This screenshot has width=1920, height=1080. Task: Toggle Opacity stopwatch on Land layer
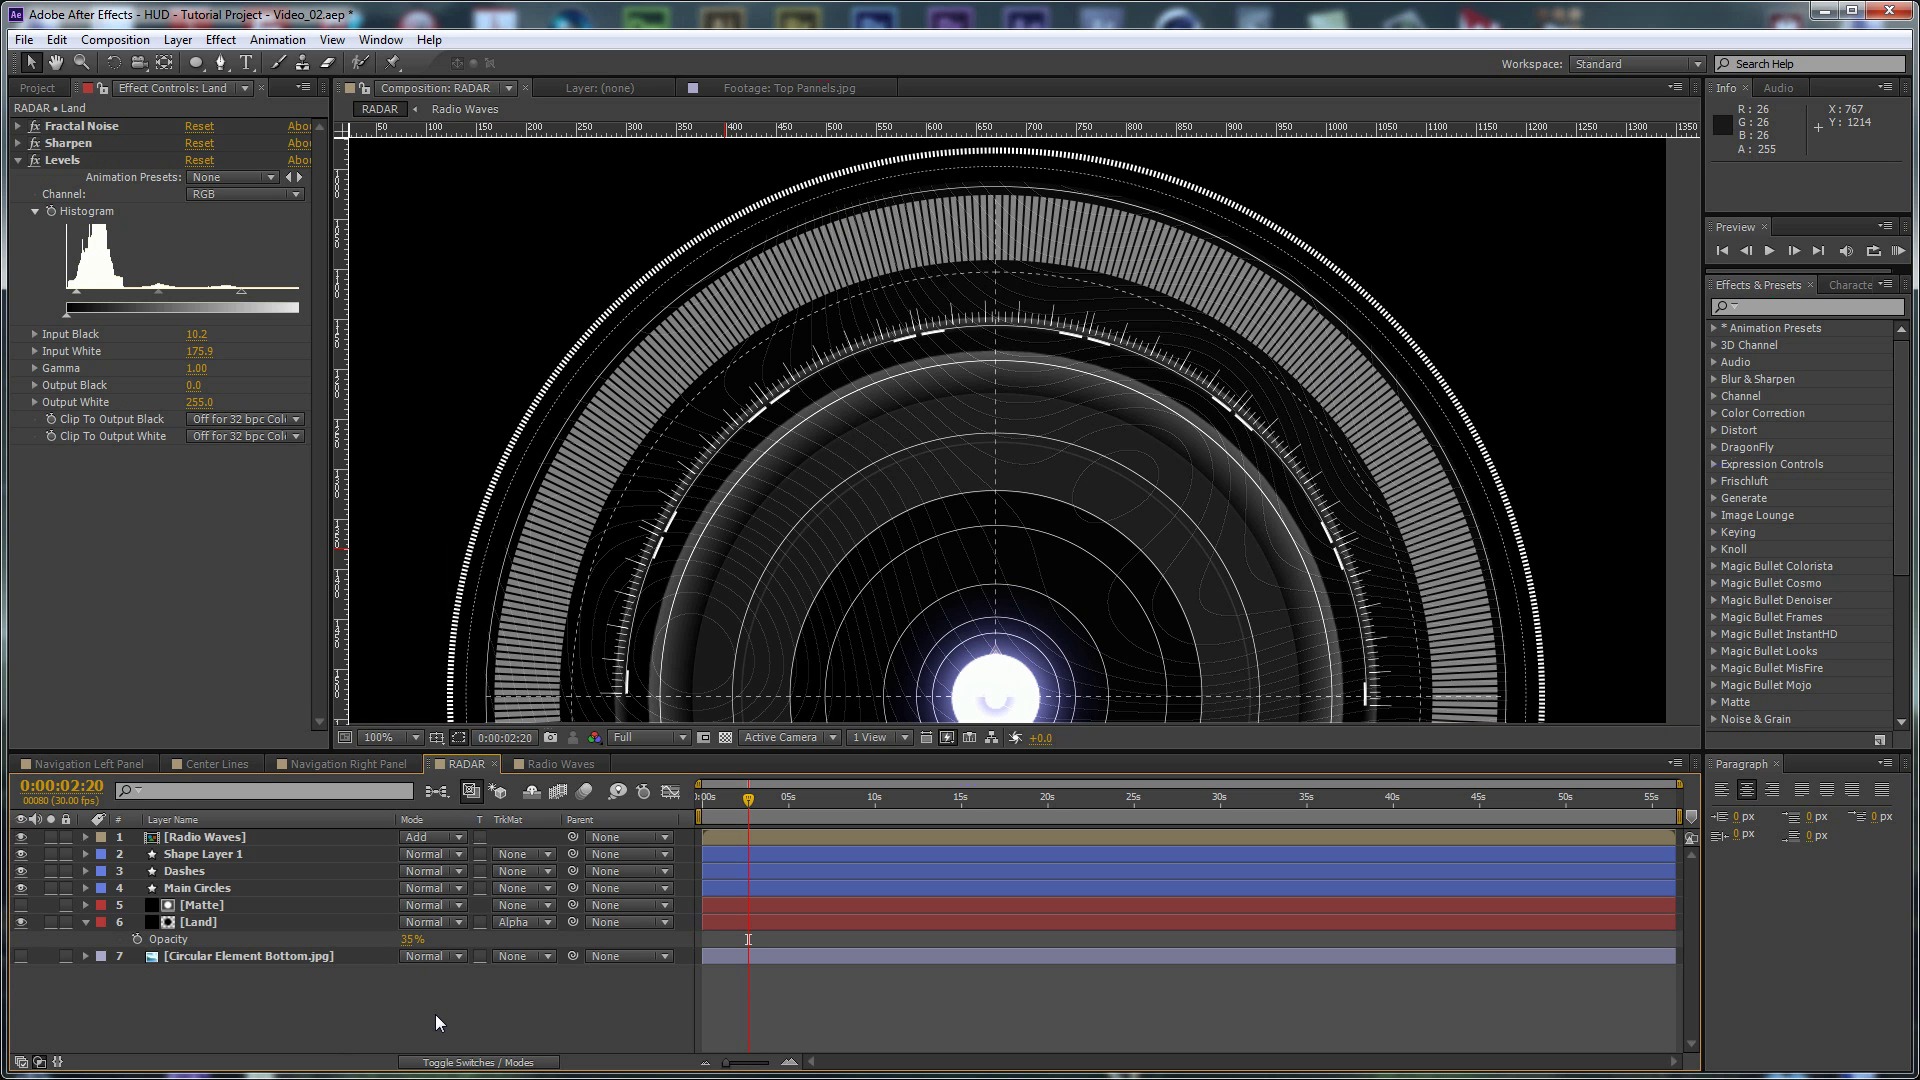[x=138, y=939]
